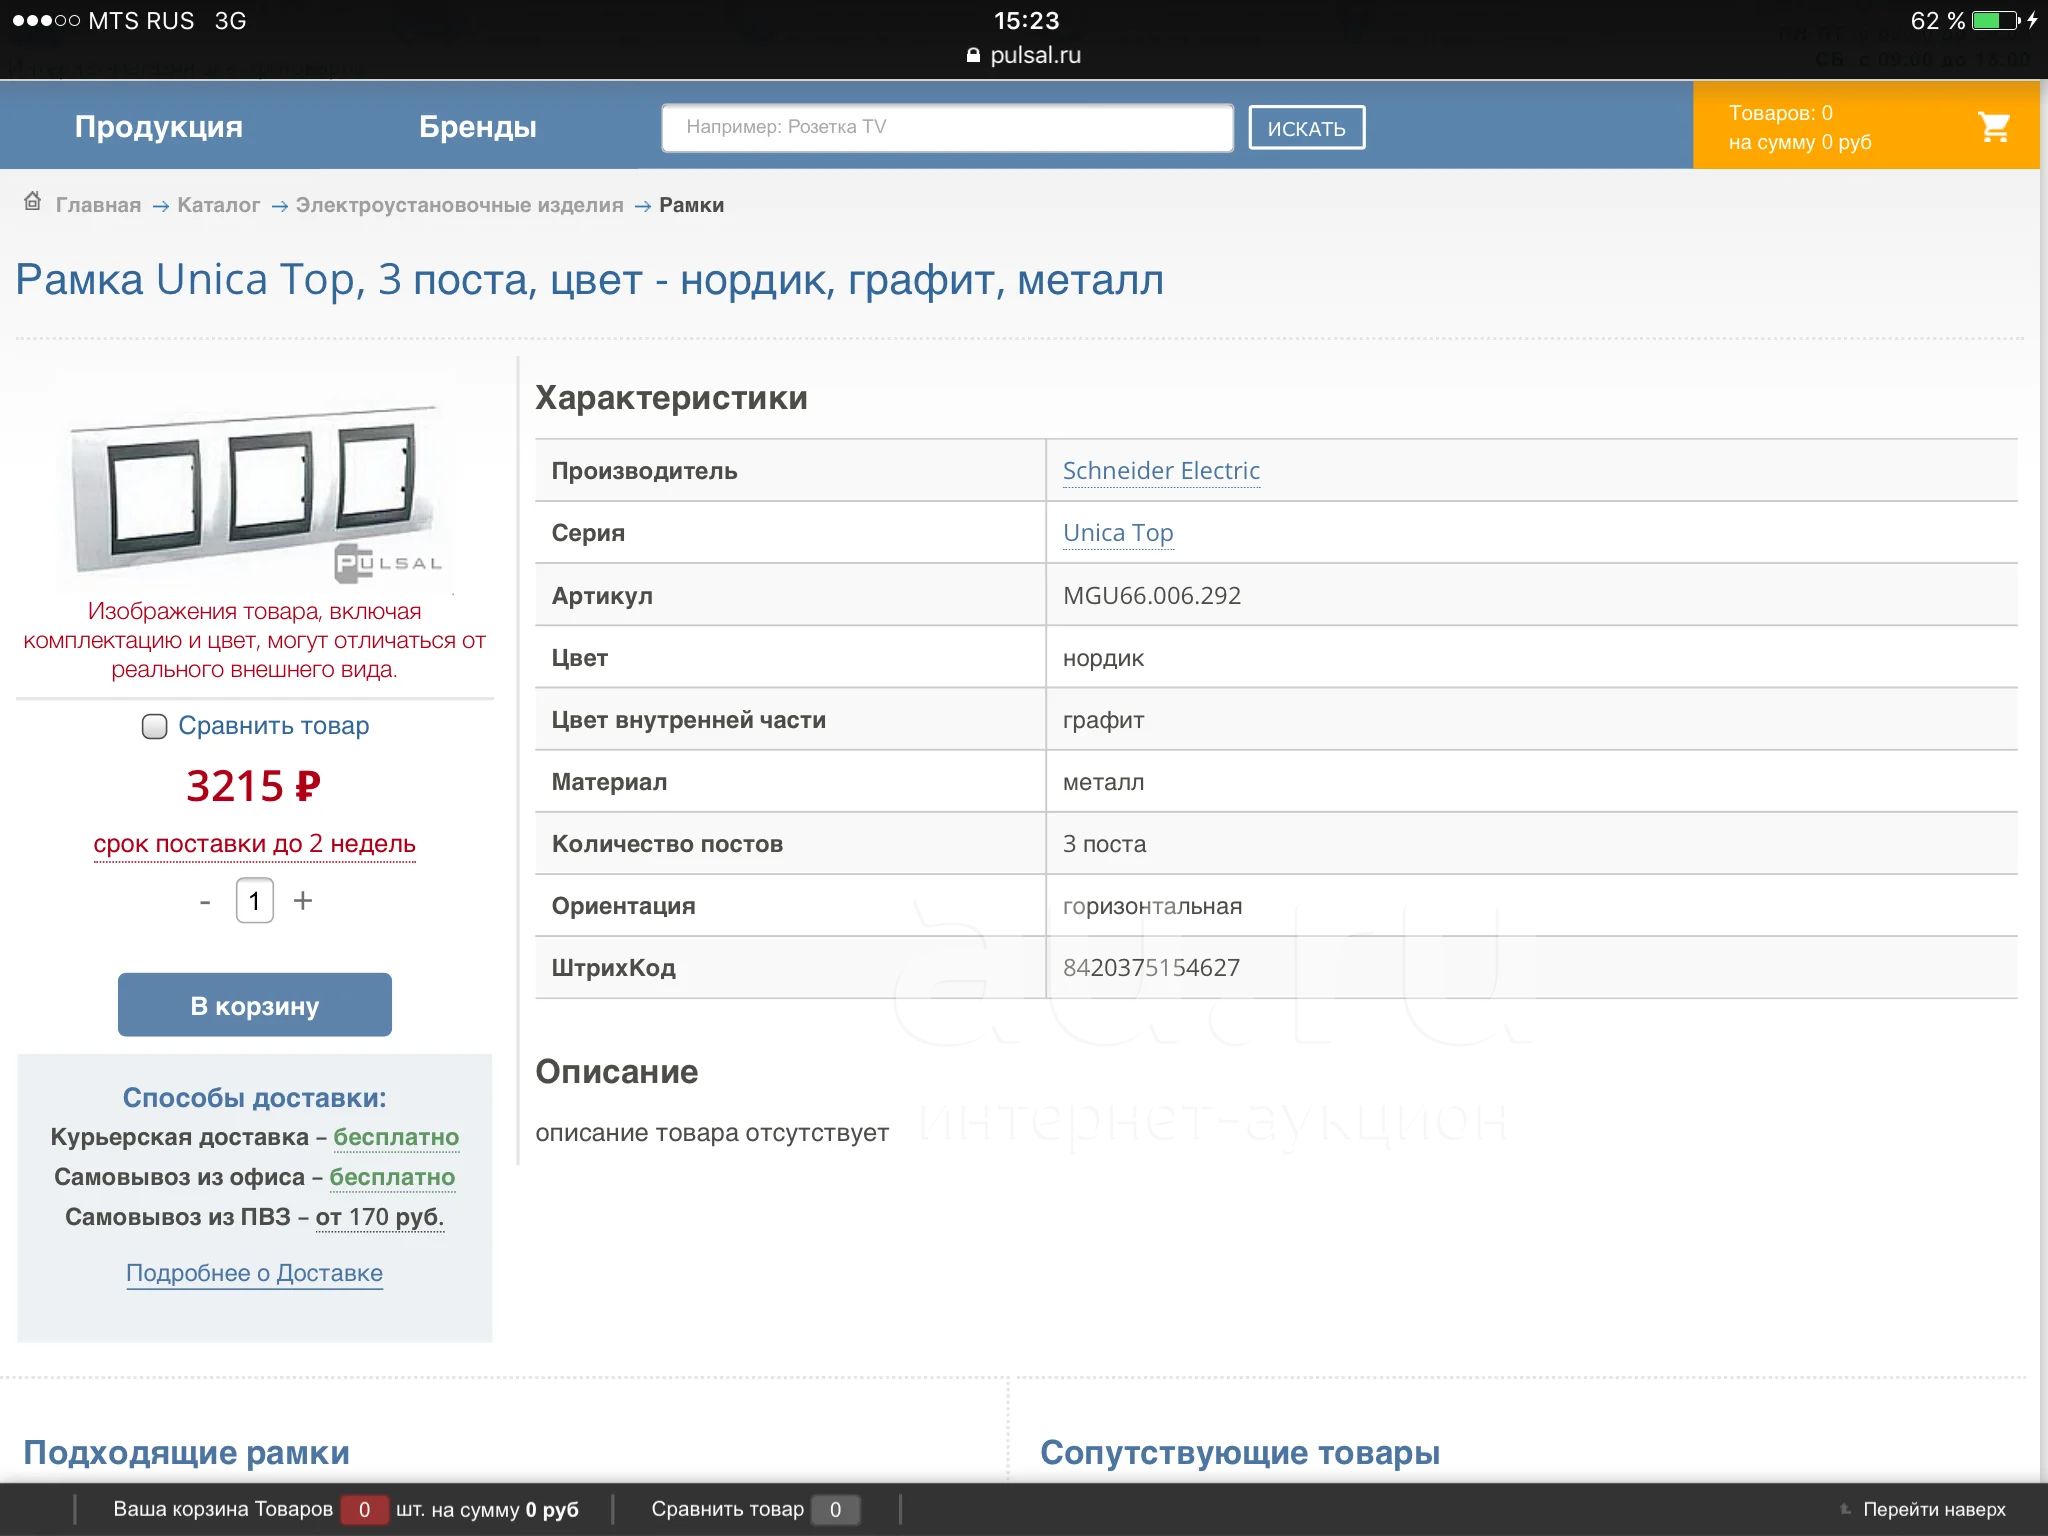This screenshot has width=2048, height=1536.
Task: Click the ИСКАТЬ search button
Action: pyautogui.click(x=1306, y=128)
